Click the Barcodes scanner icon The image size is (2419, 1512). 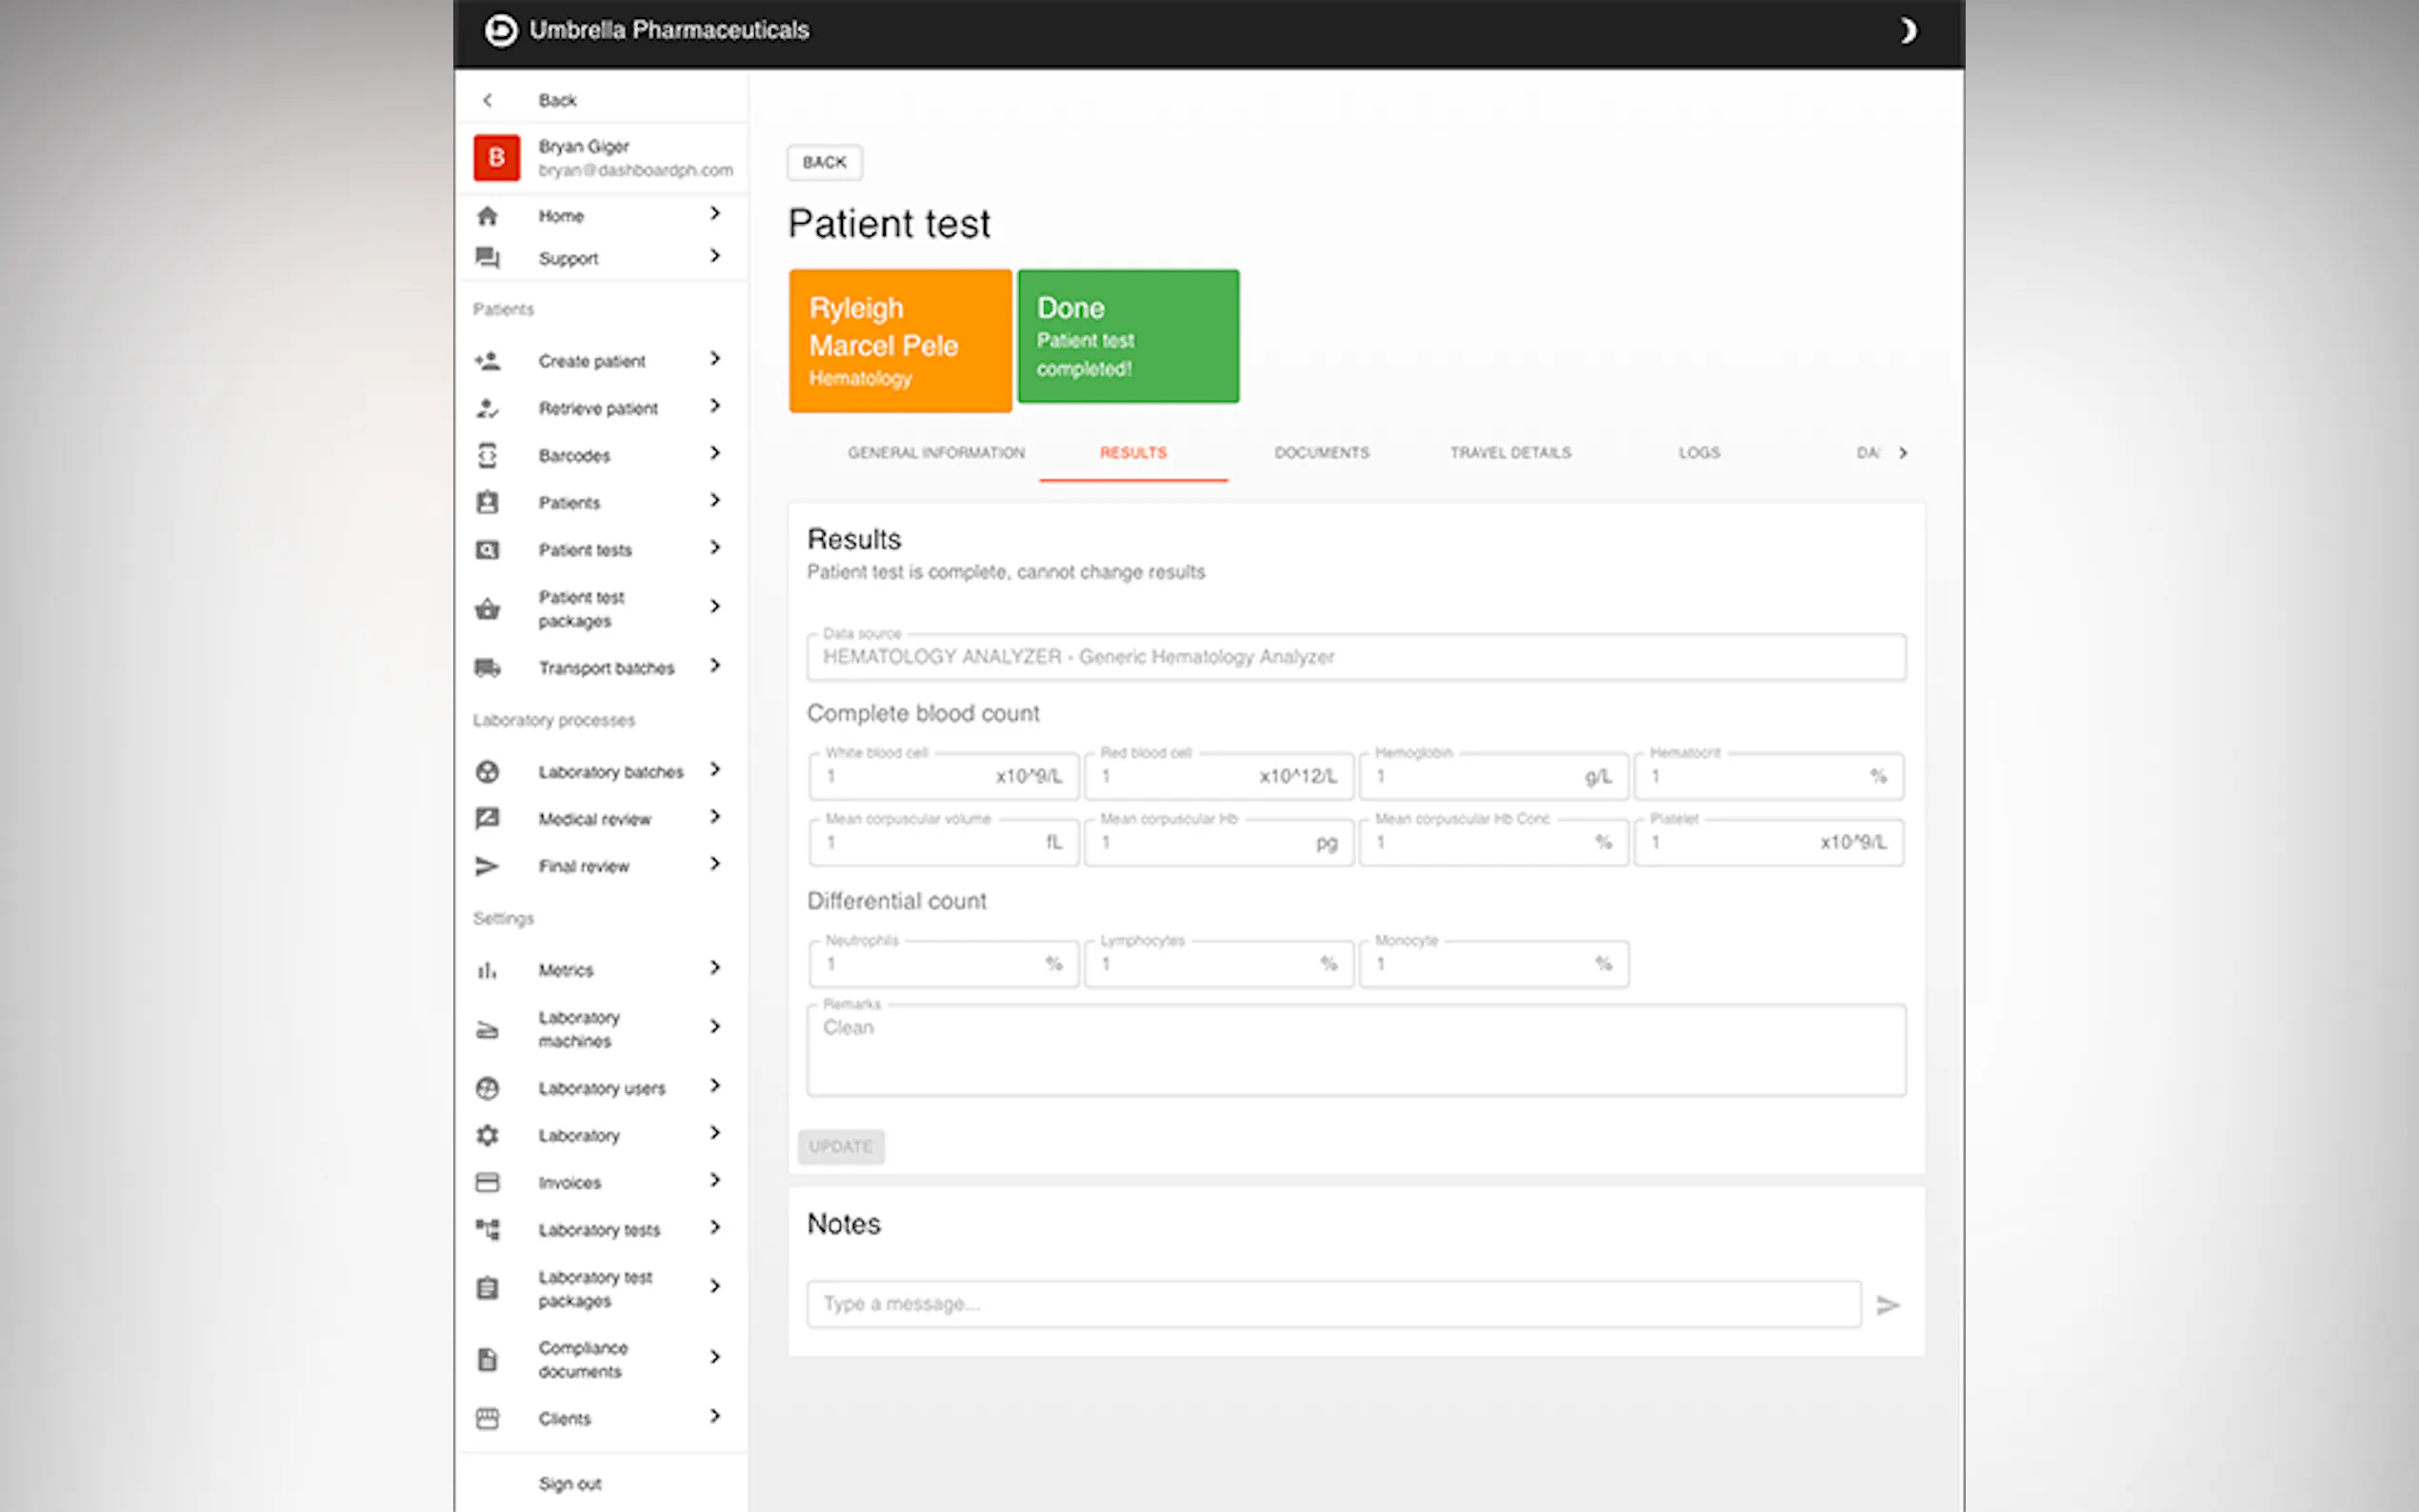(487, 455)
